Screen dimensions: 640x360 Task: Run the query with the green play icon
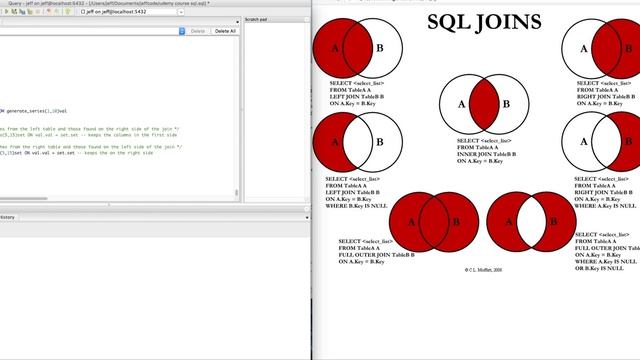pyautogui.click(x=7, y=12)
